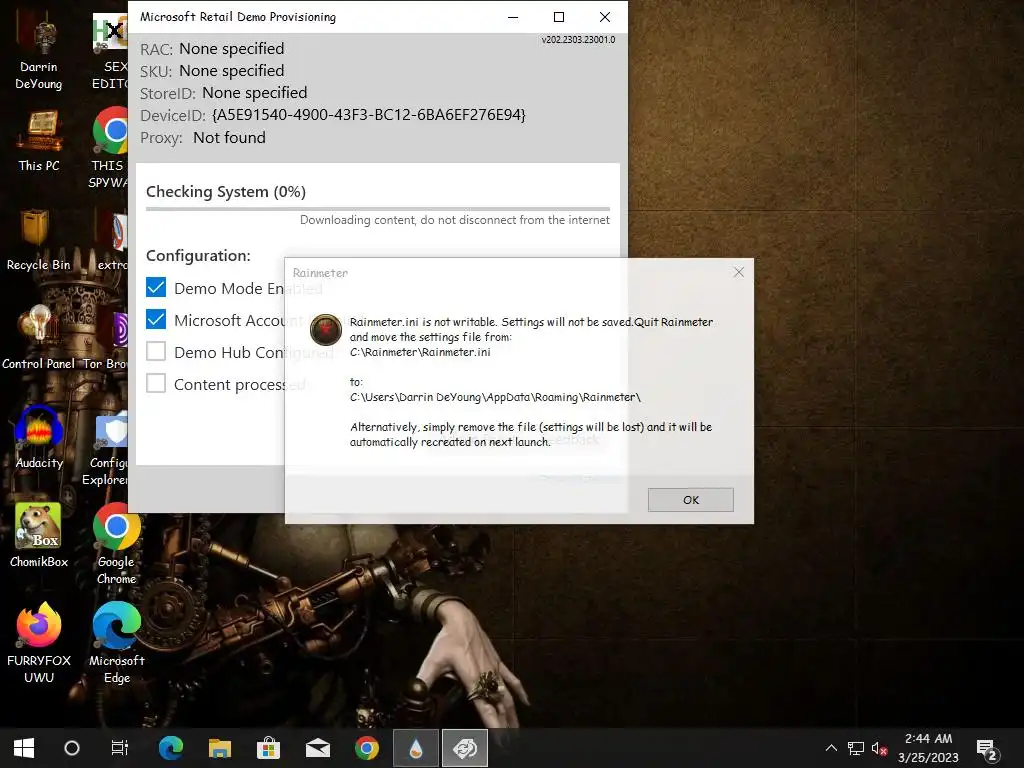Click the Checking System progress bar
The image size is (1024, 768).
378,209
